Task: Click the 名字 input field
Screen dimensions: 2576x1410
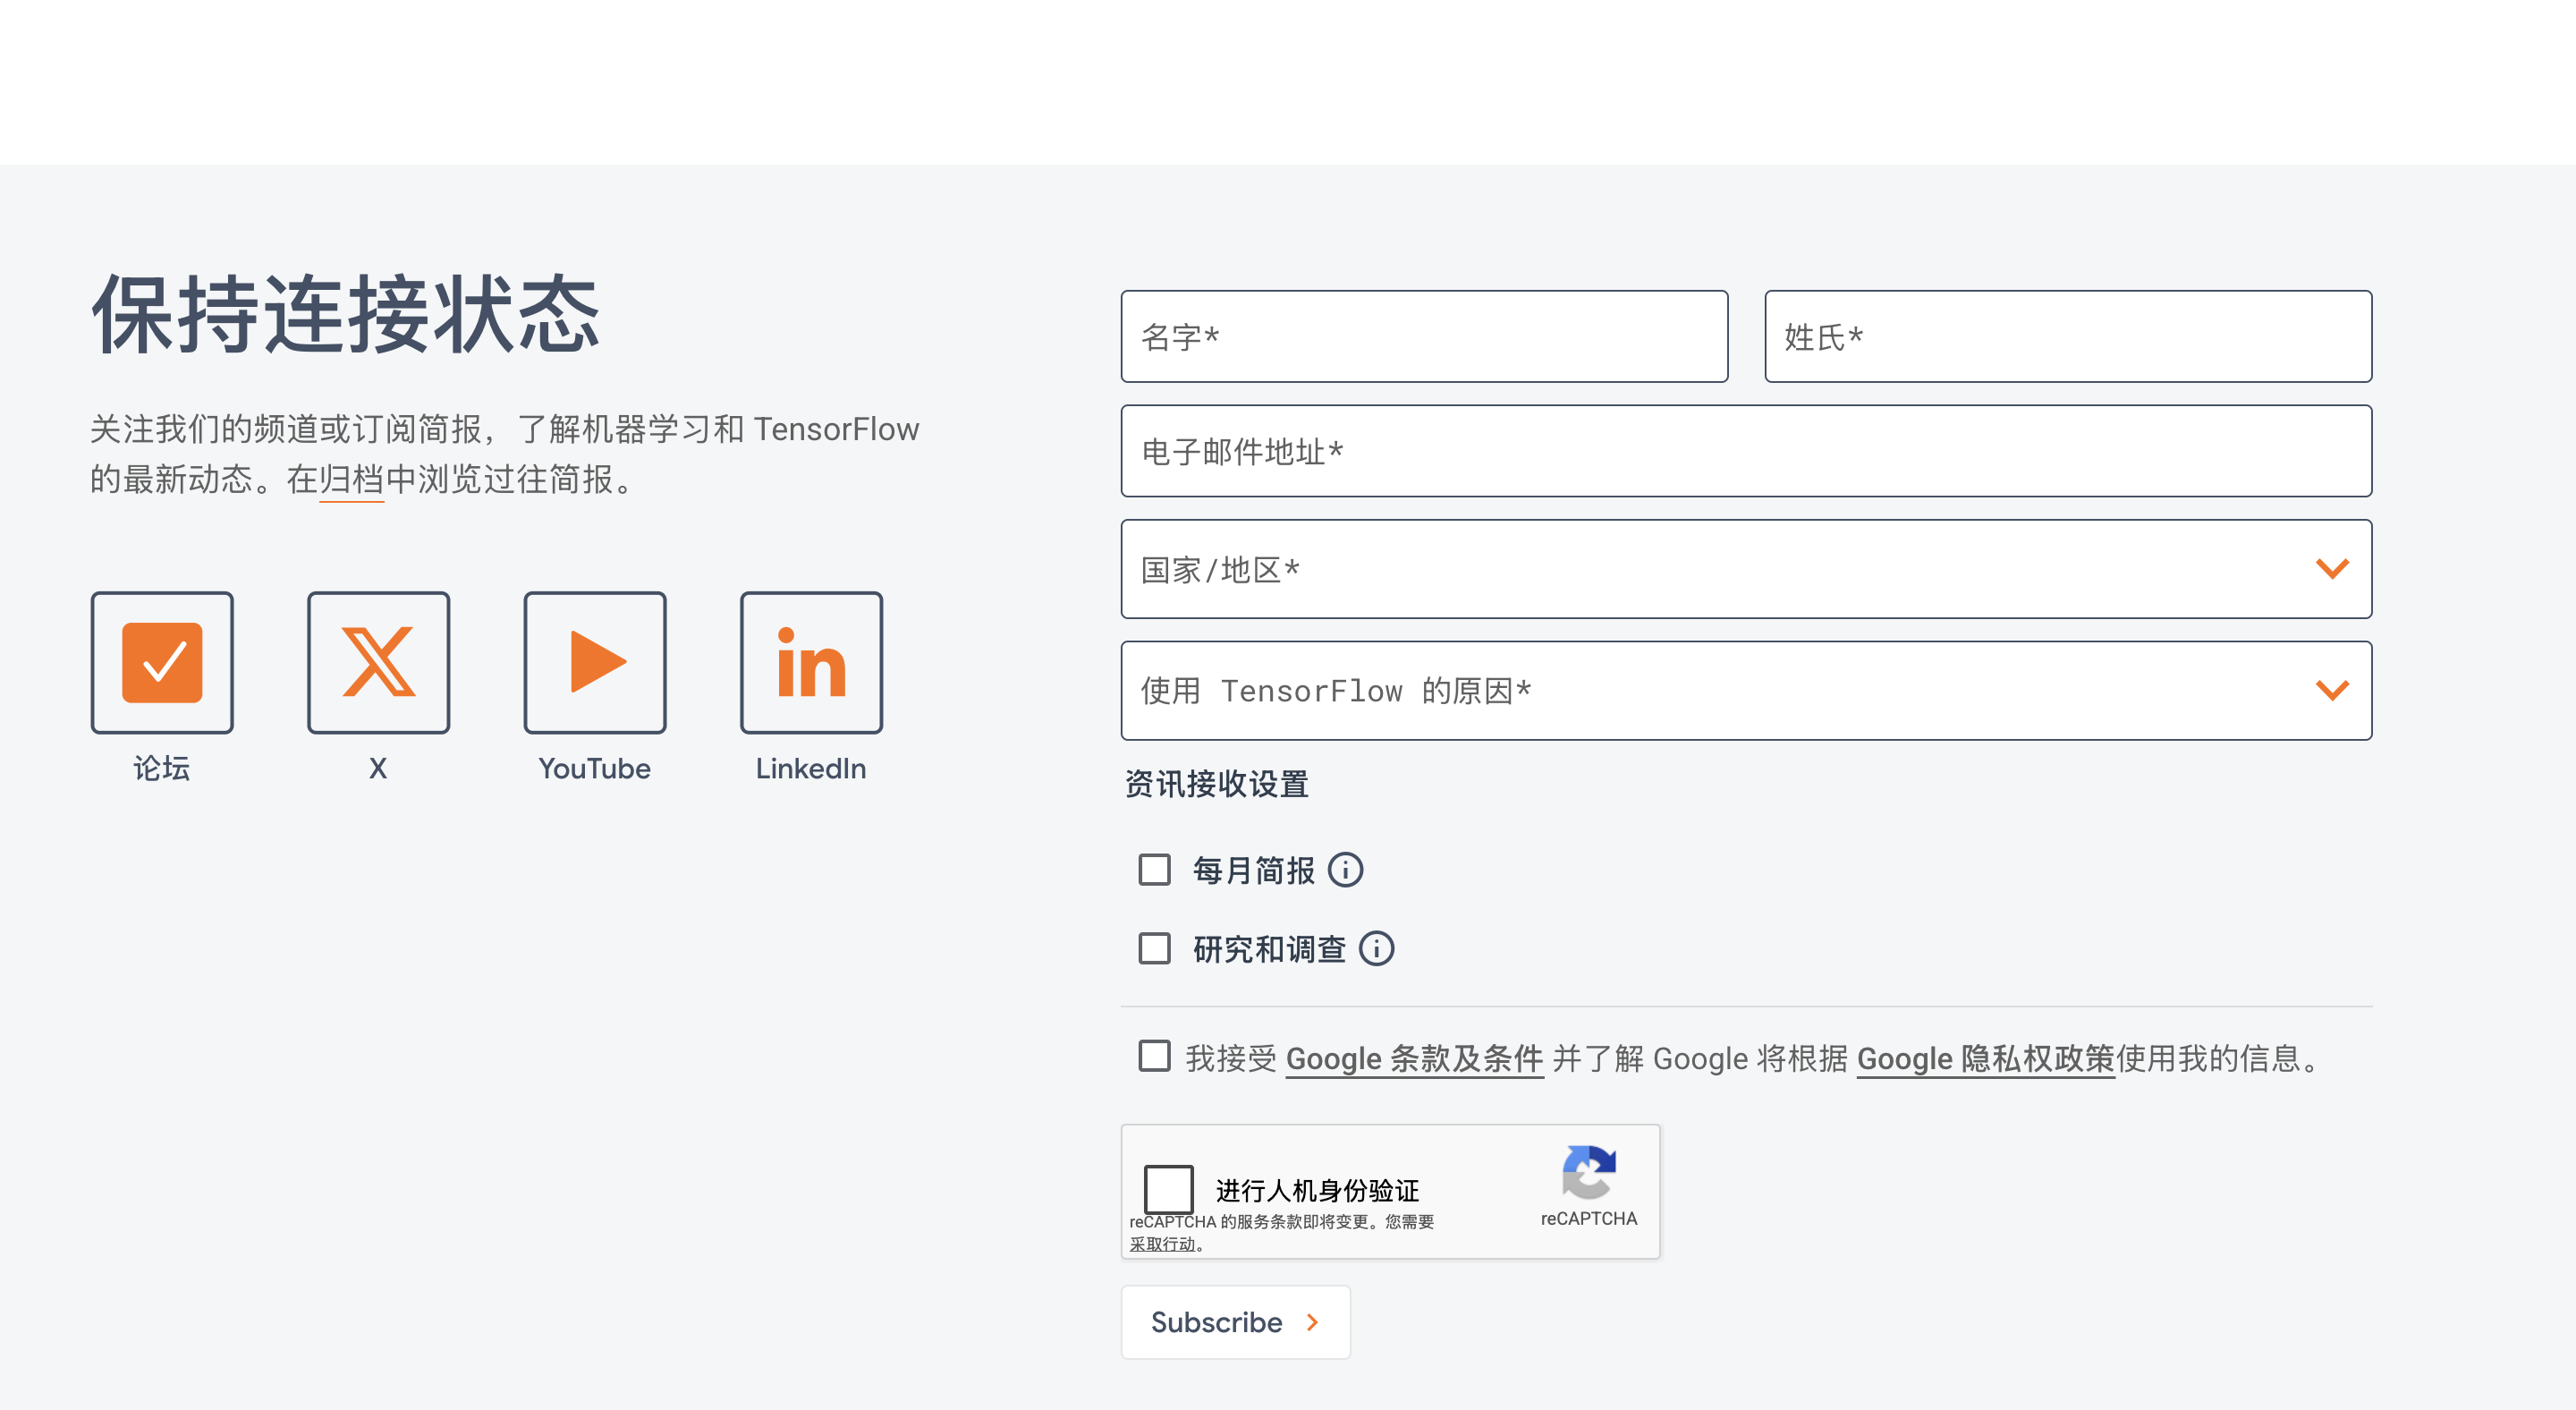Action: point(1424,337)
